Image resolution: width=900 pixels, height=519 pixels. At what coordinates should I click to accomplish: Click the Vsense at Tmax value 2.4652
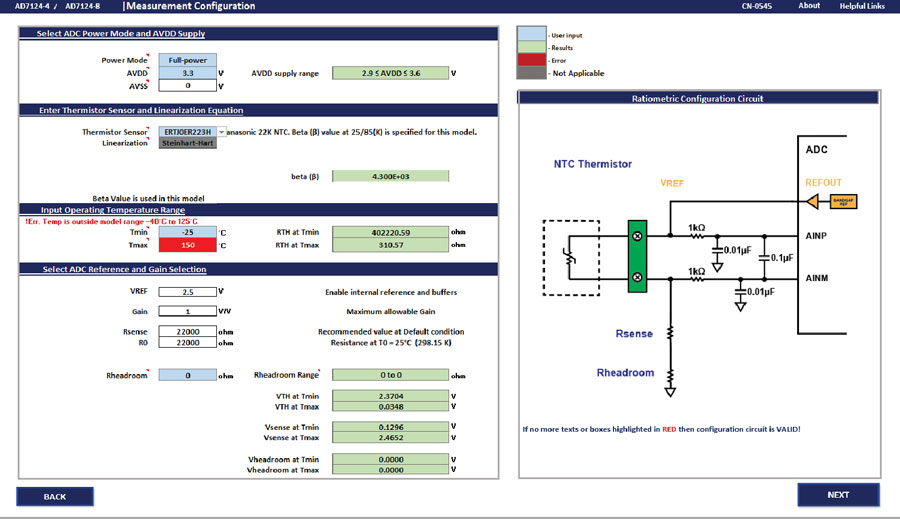pos(390,437)
